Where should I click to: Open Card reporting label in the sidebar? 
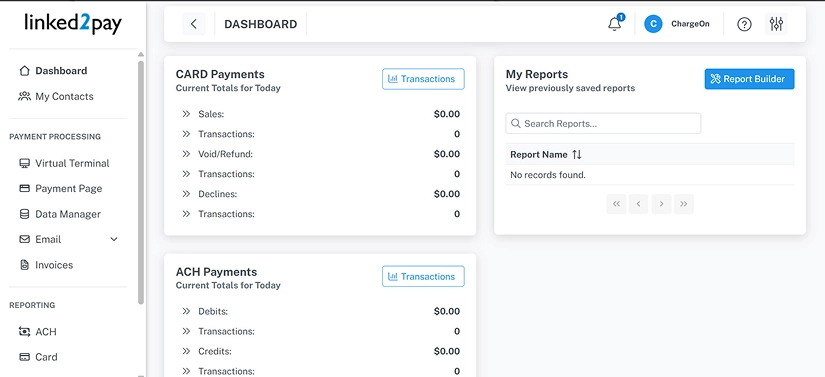point(46,357)
